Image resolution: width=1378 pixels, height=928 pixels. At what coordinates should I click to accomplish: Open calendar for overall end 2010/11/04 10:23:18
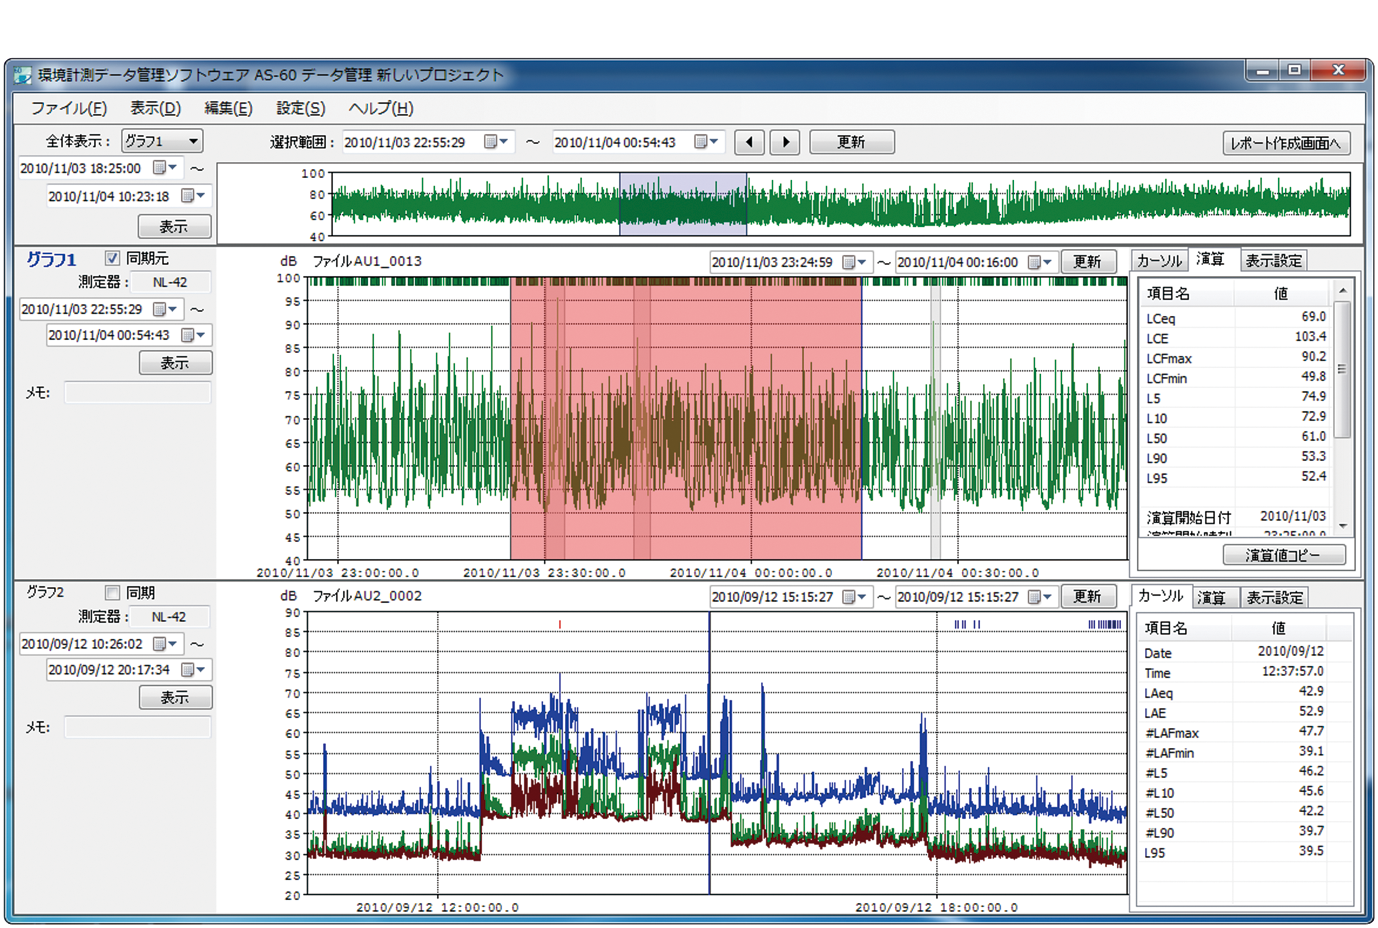pos(193,196)
